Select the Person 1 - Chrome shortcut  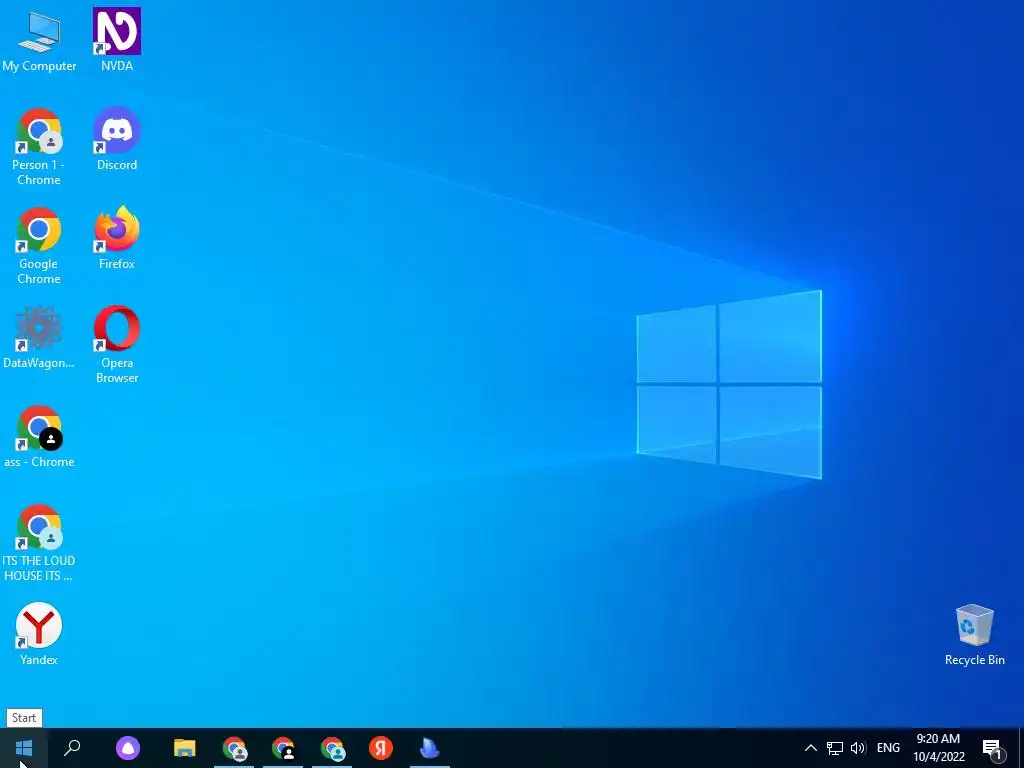click(x=39, y=148)
